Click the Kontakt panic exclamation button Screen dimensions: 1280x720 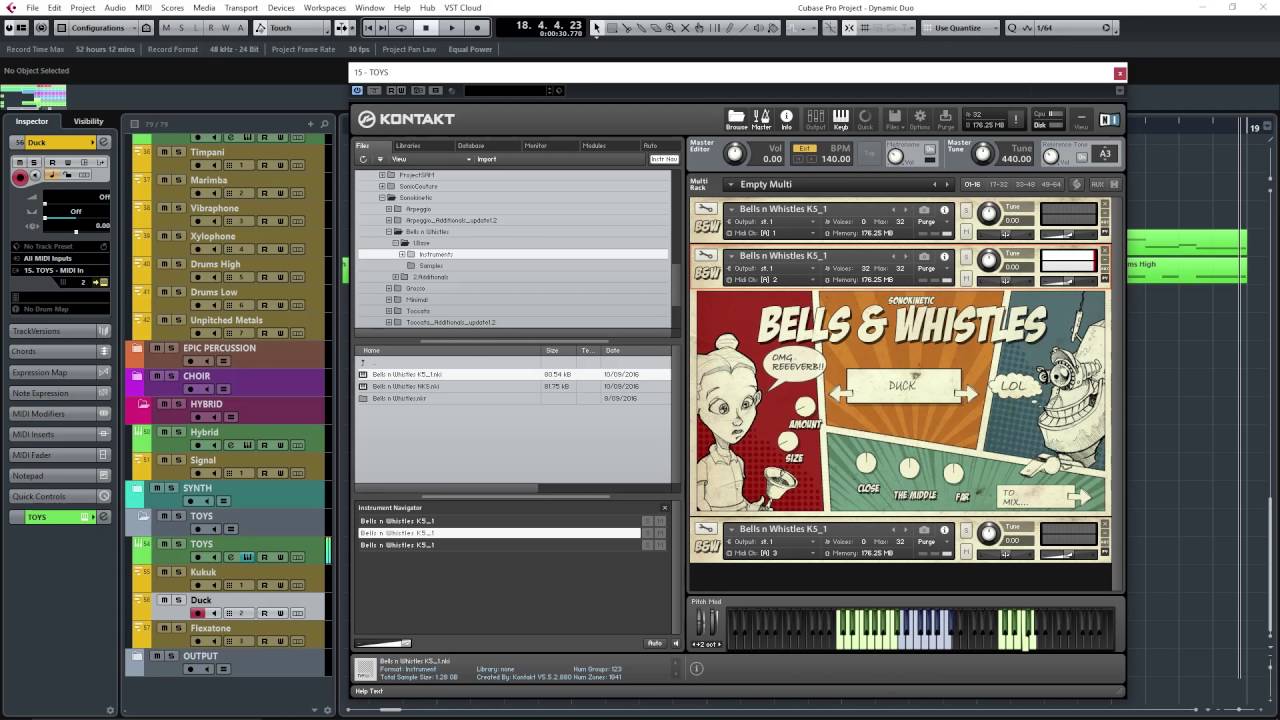tap(1016, 119)
